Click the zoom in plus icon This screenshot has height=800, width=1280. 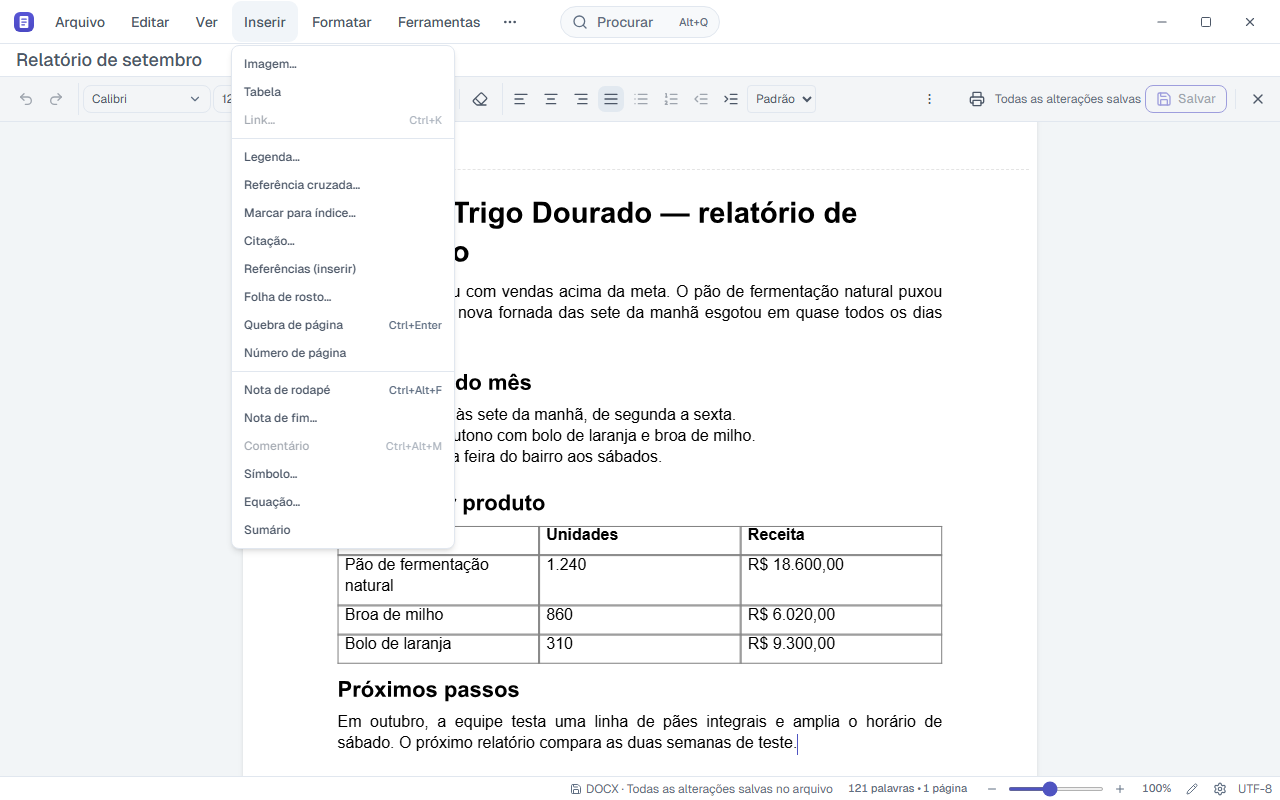point(1120,789)
